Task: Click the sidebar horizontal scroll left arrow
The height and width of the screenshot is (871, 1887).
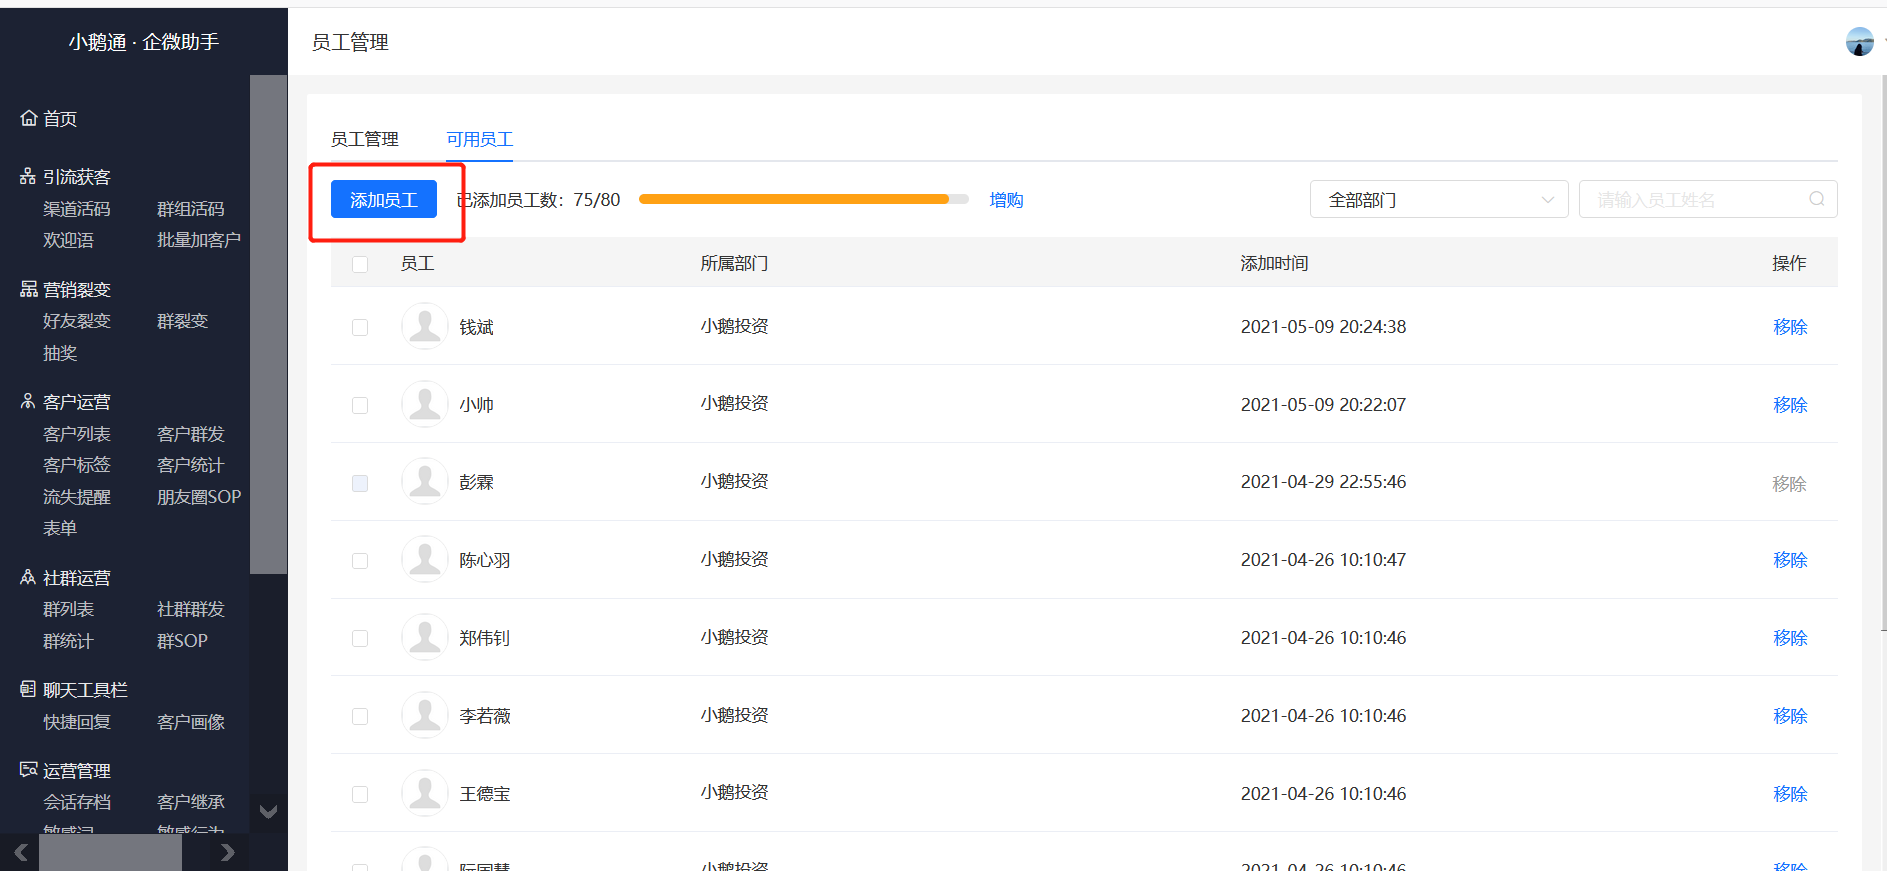Action: pos(20,853)
